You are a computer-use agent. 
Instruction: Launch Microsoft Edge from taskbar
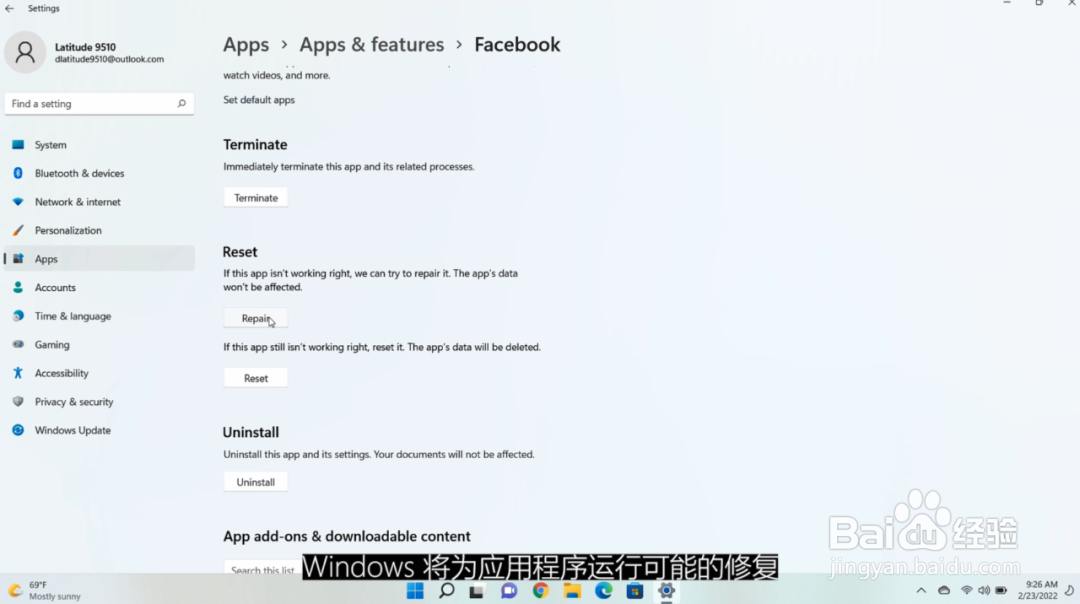[x=604, y=591]
